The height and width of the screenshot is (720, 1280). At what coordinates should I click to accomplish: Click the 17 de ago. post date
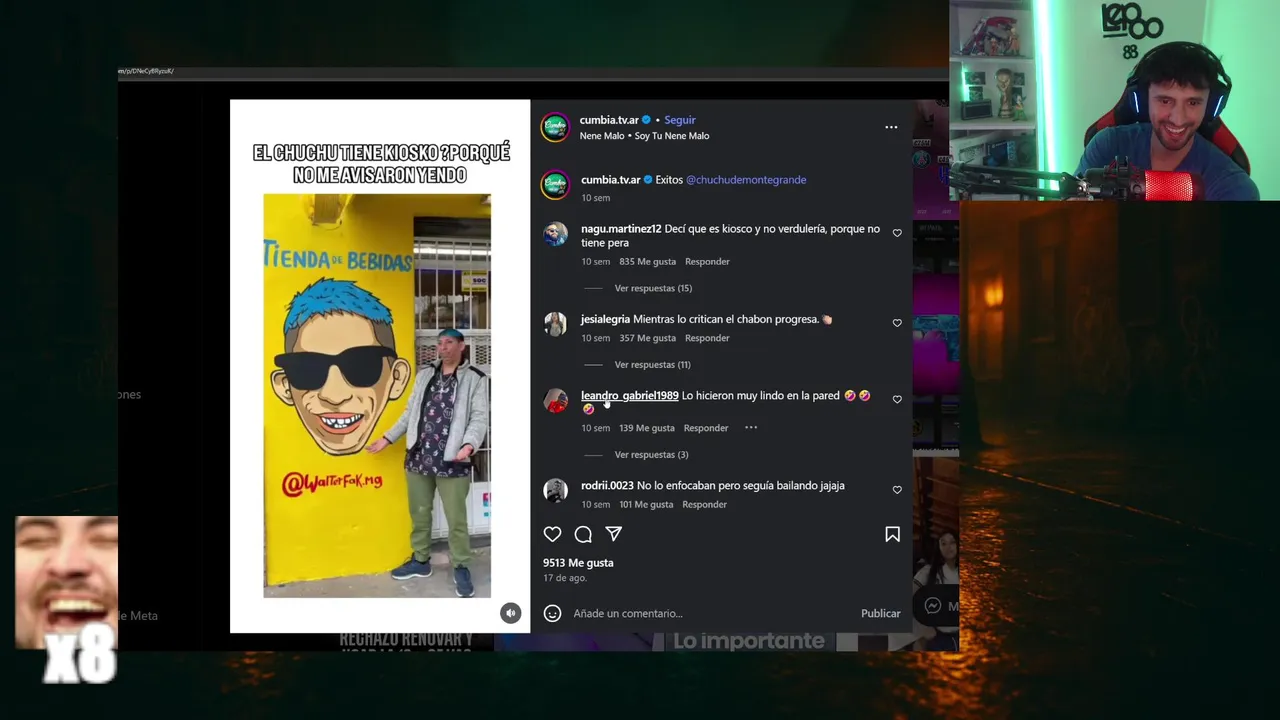tap(564, 578)
